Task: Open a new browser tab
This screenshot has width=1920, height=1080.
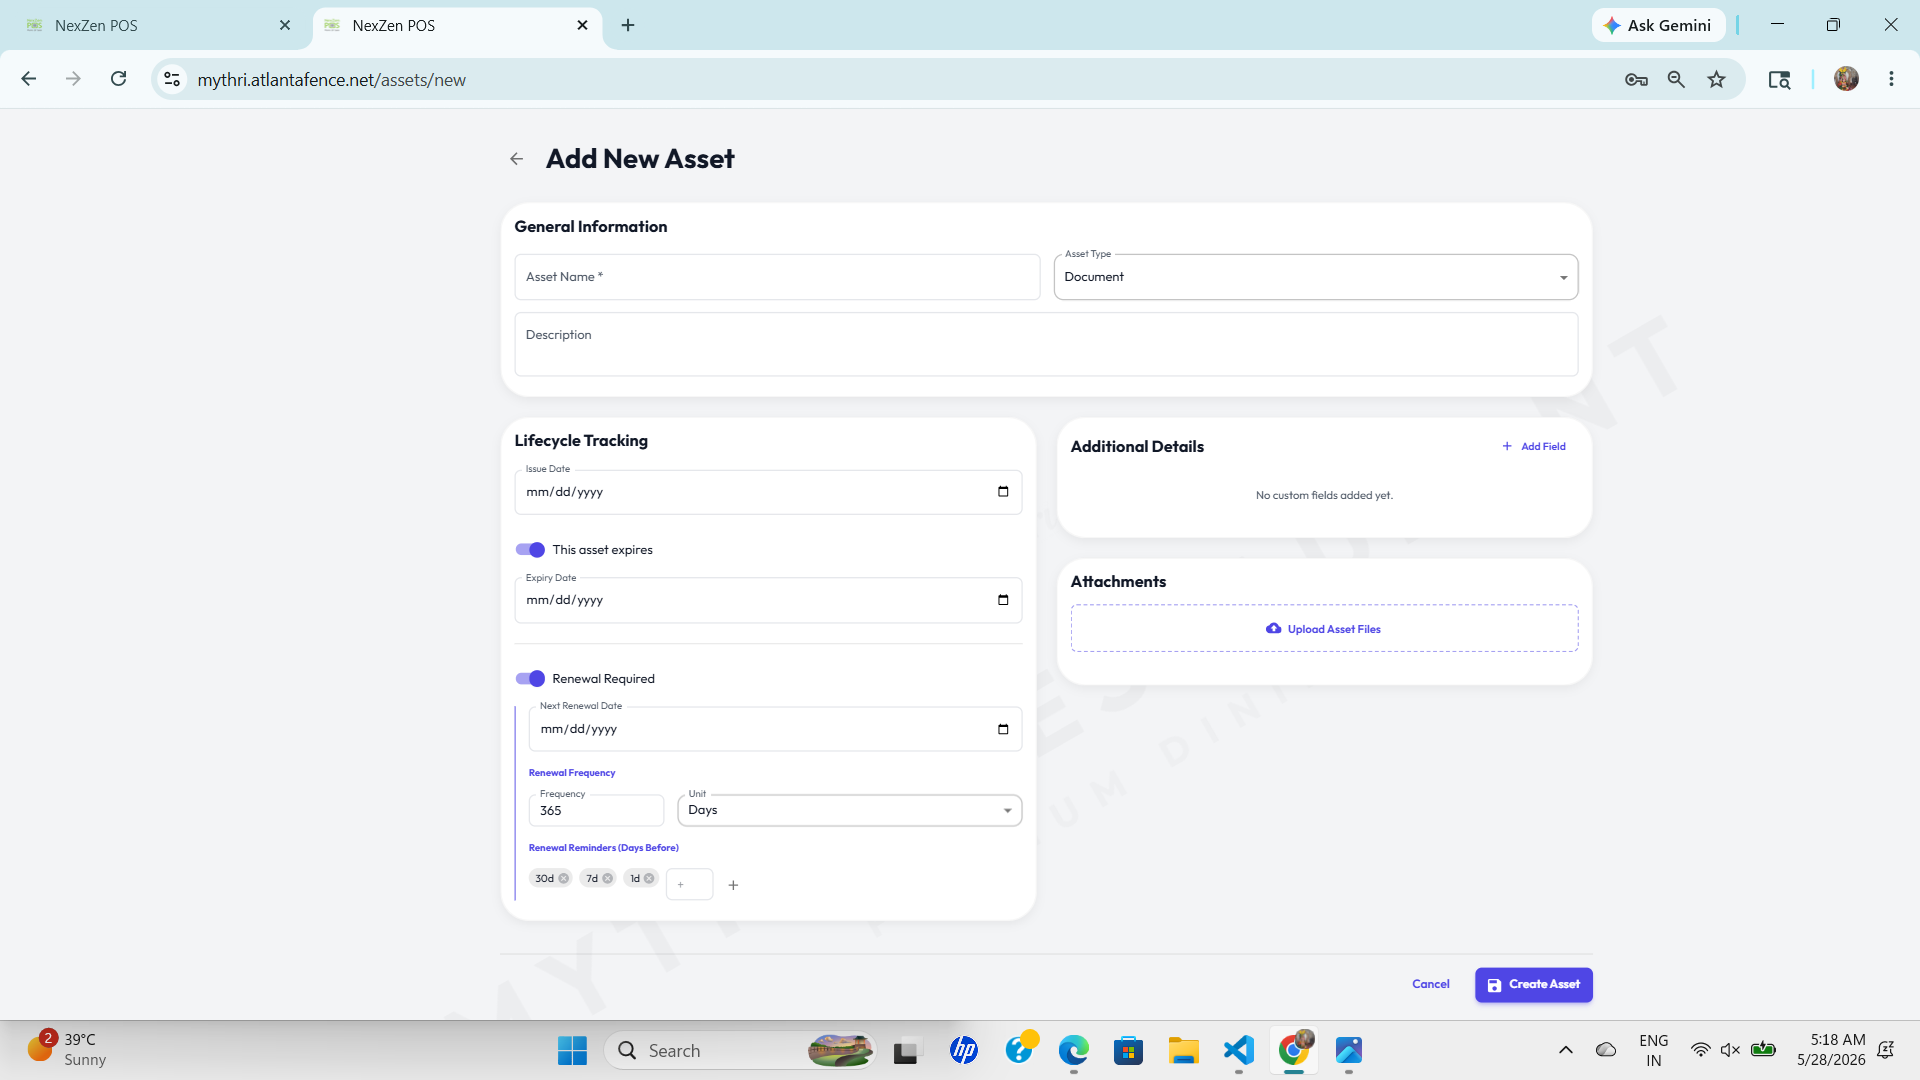Action: (x=628, y=25)
